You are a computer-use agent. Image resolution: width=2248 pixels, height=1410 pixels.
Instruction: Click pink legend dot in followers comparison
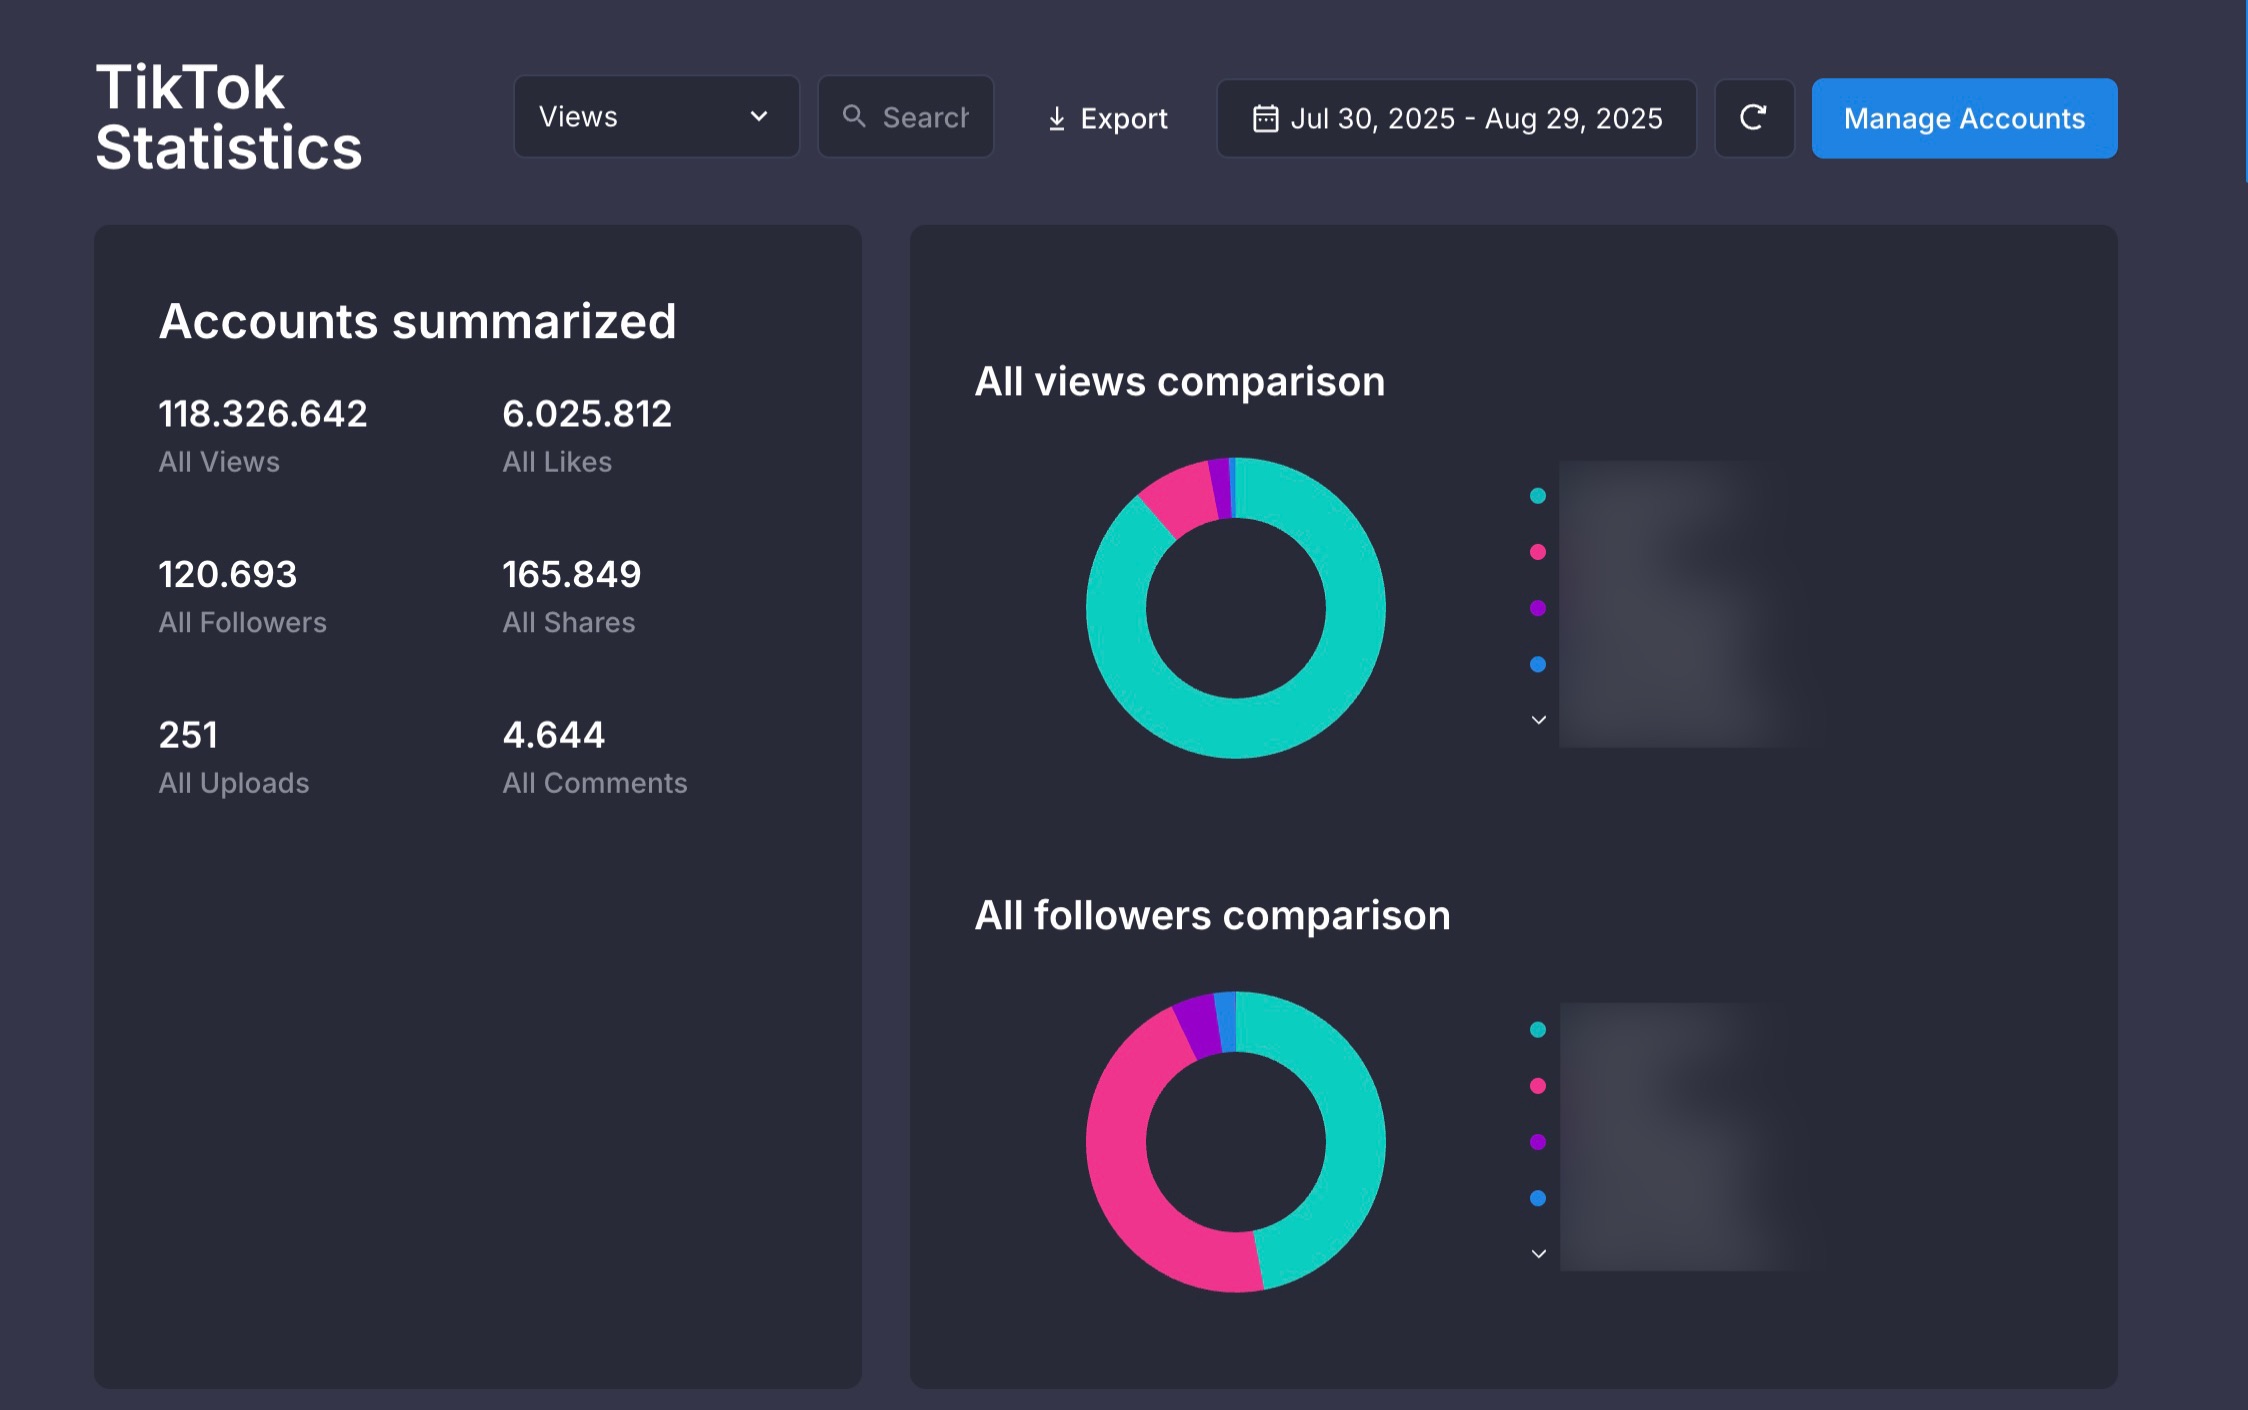pyautogui.click(x=1538, y=1086)
